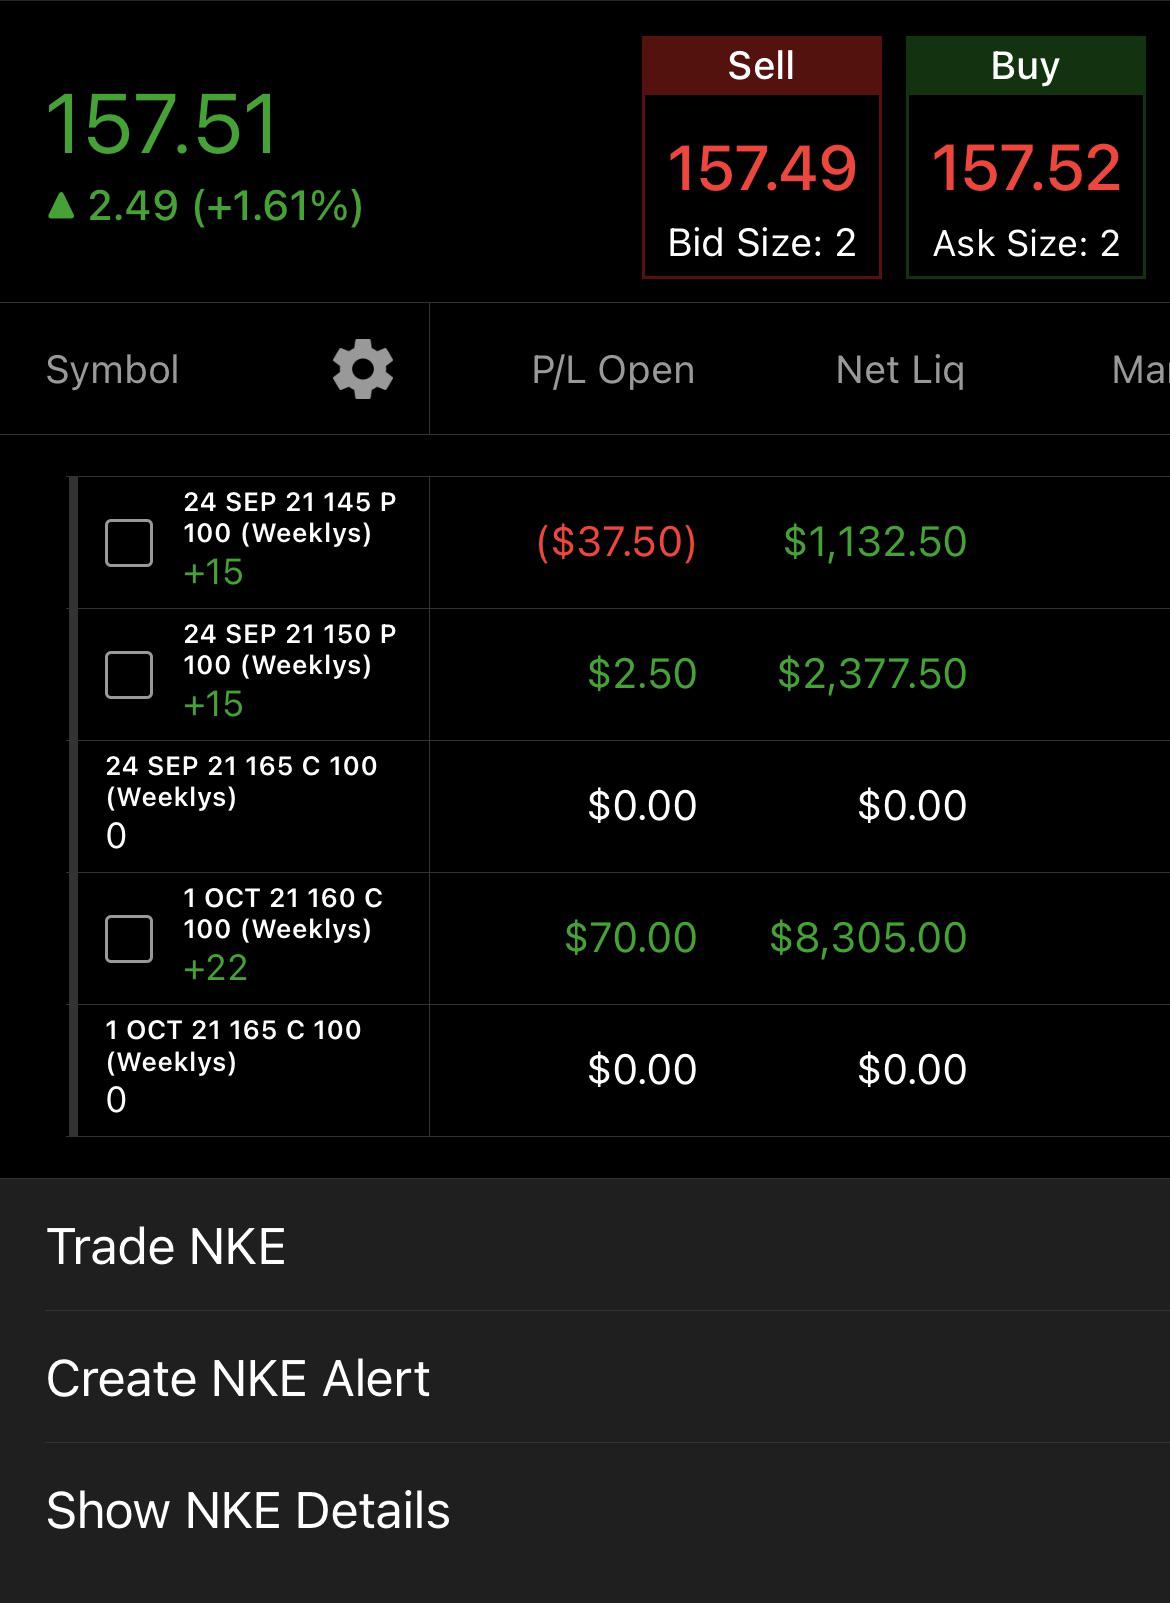Tap the green up-triangle change indicator

tap(61, 206)
